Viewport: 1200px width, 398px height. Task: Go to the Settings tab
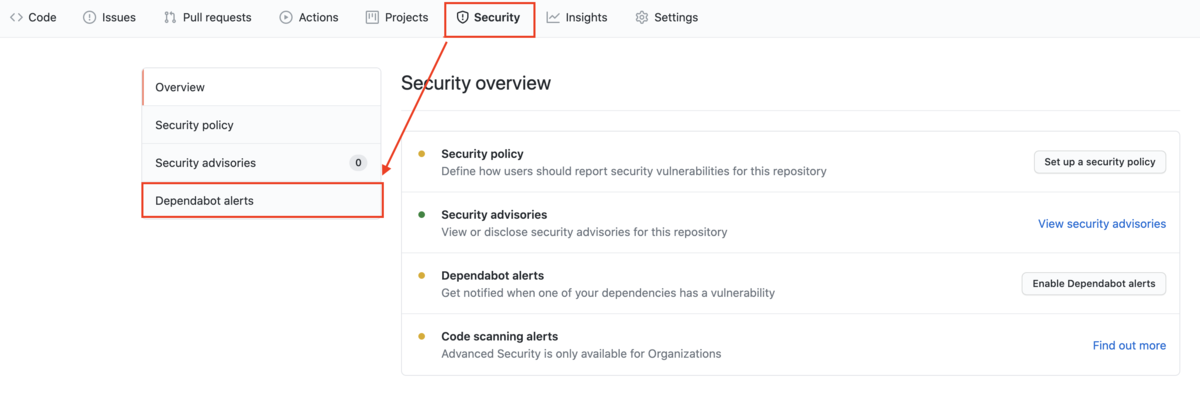[x=667, y=17]
